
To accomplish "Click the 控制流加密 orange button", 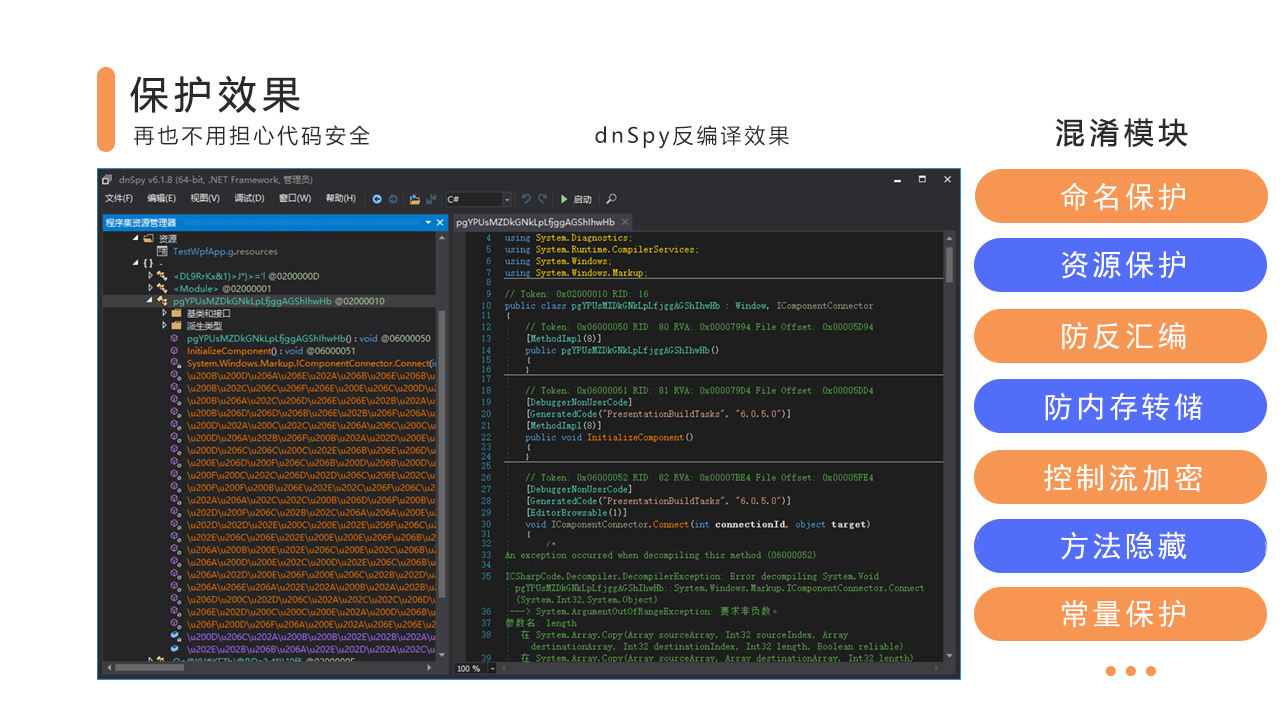I will tap(1121, 477).
